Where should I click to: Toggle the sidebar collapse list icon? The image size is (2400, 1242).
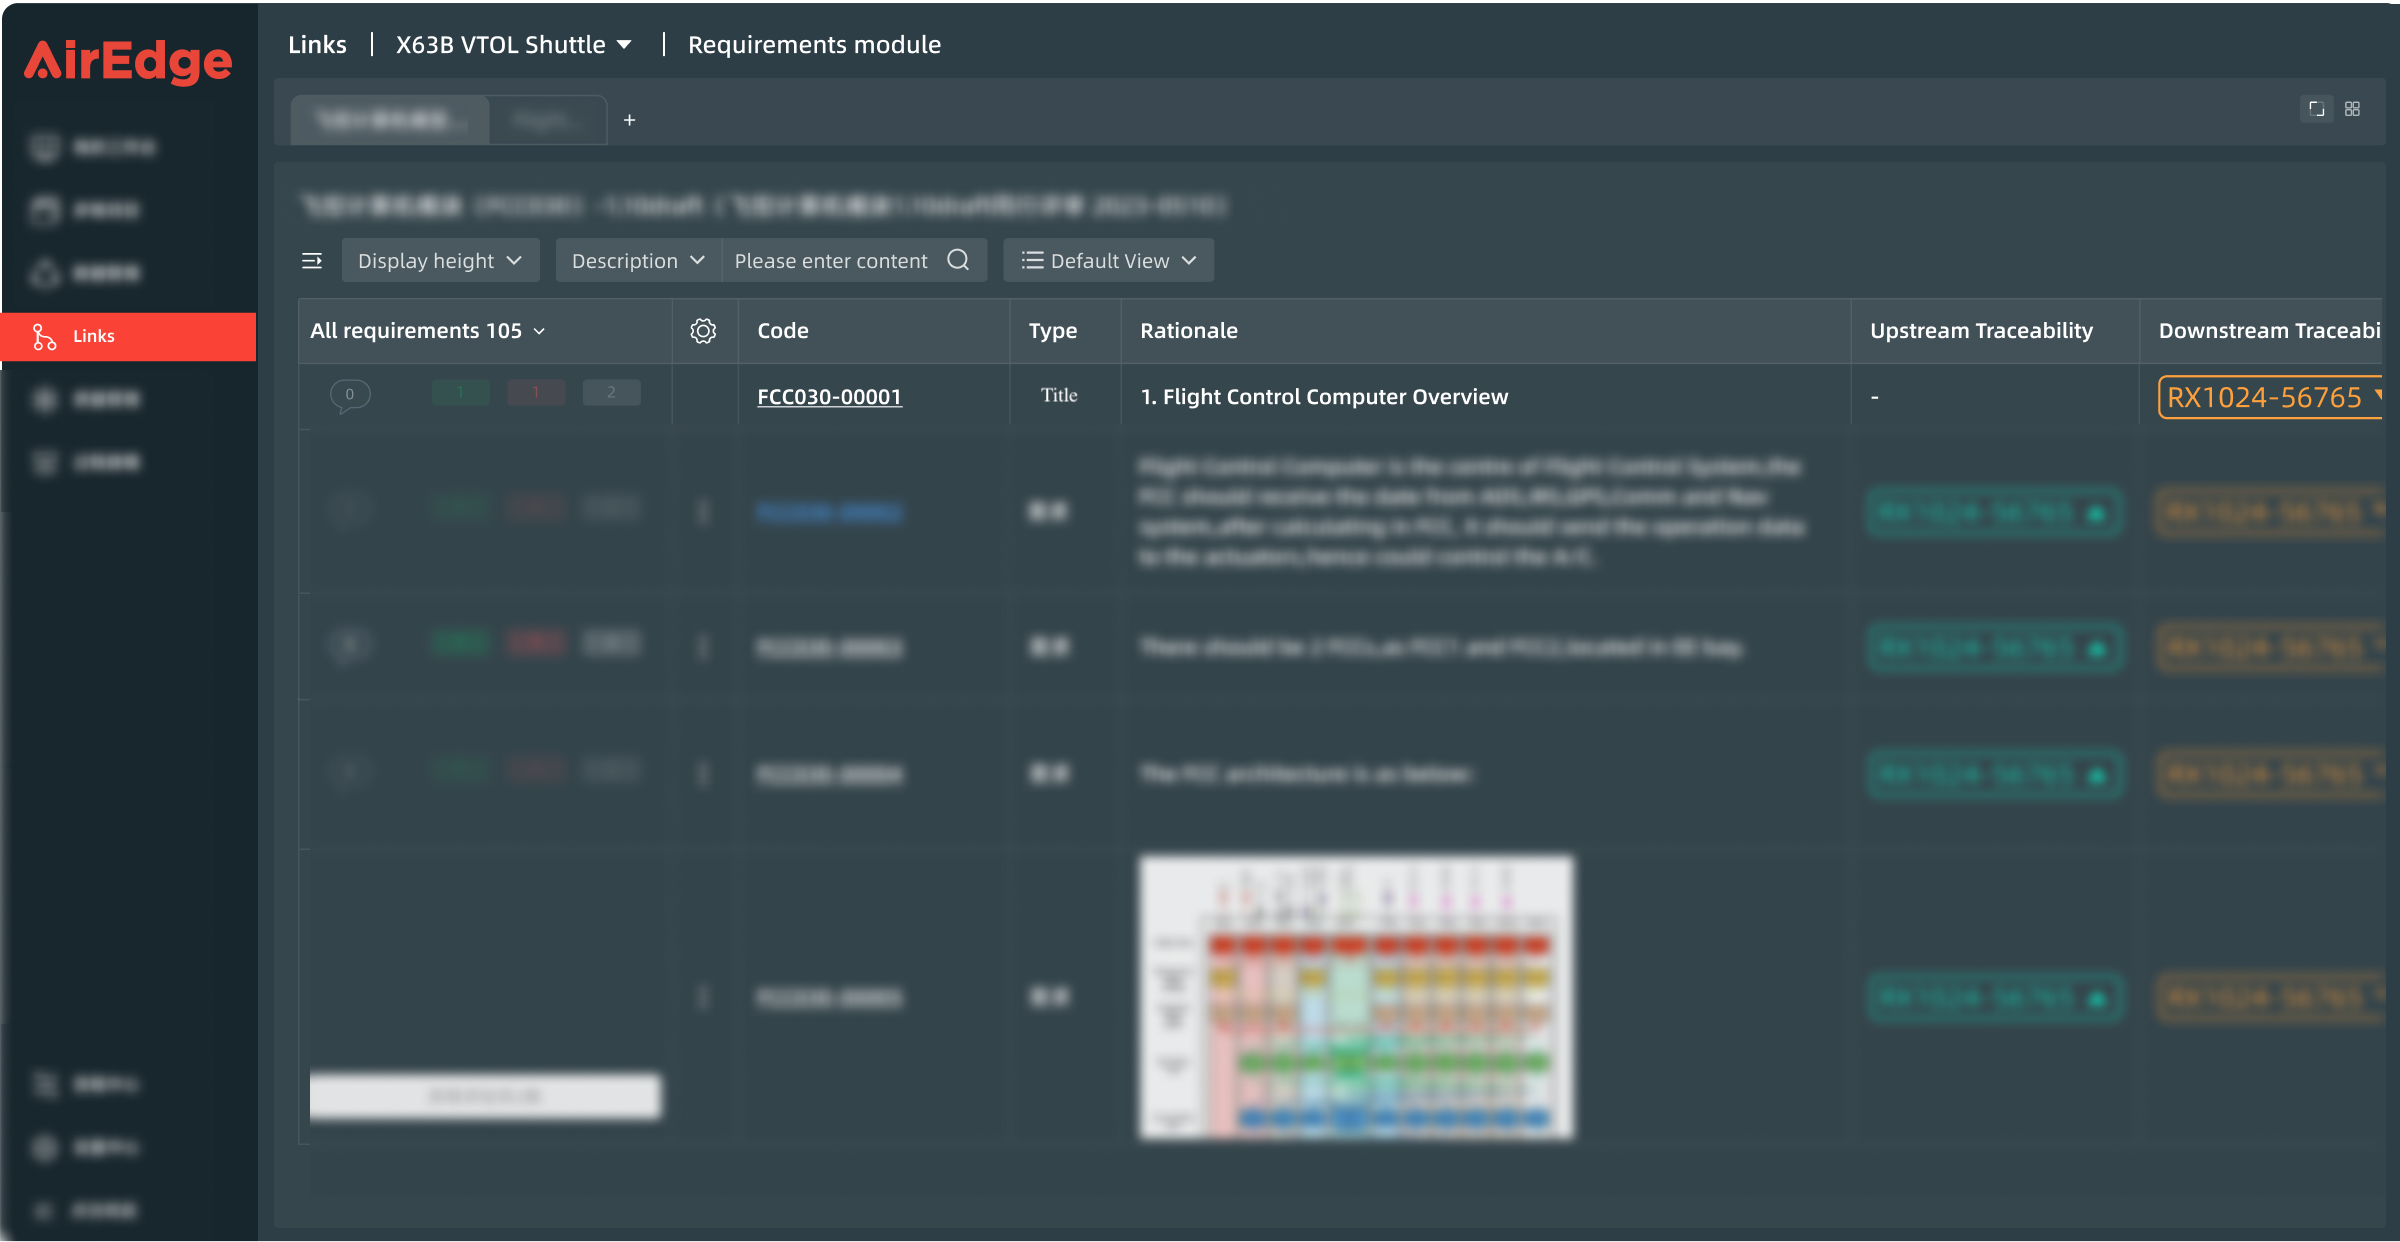(312, 260)
